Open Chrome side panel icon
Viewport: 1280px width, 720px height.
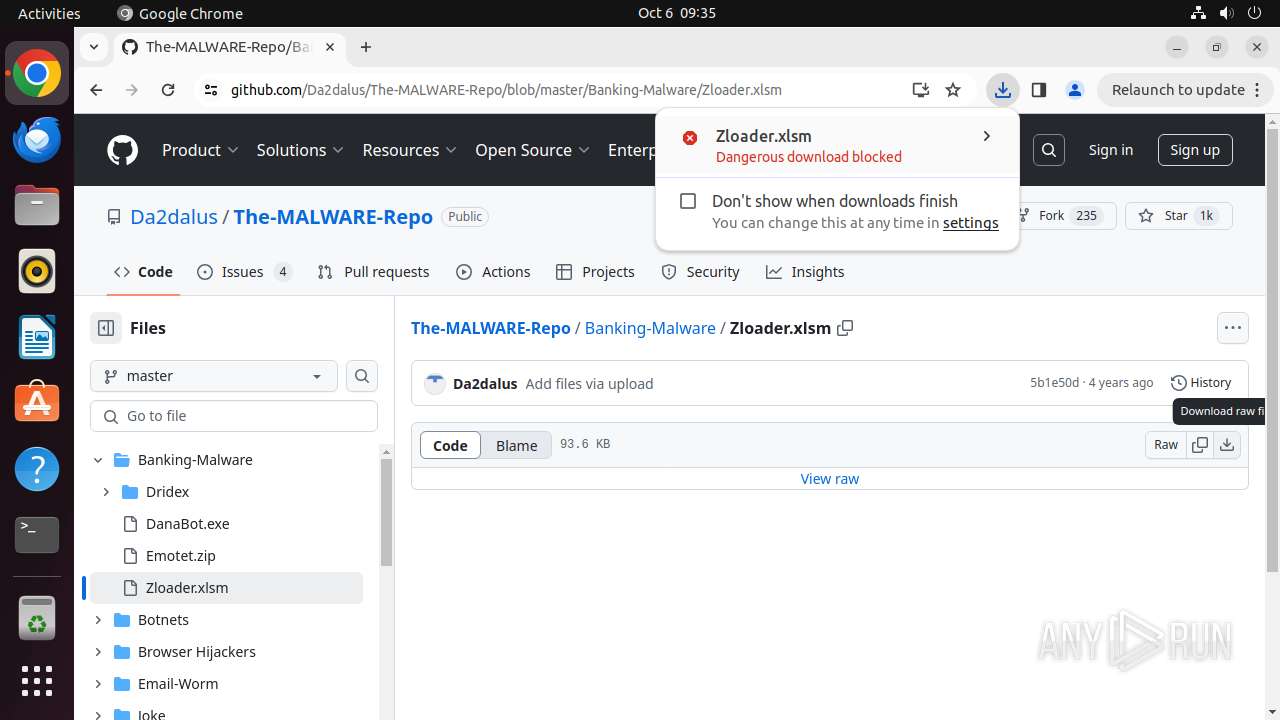click(x=1038, y=90)
